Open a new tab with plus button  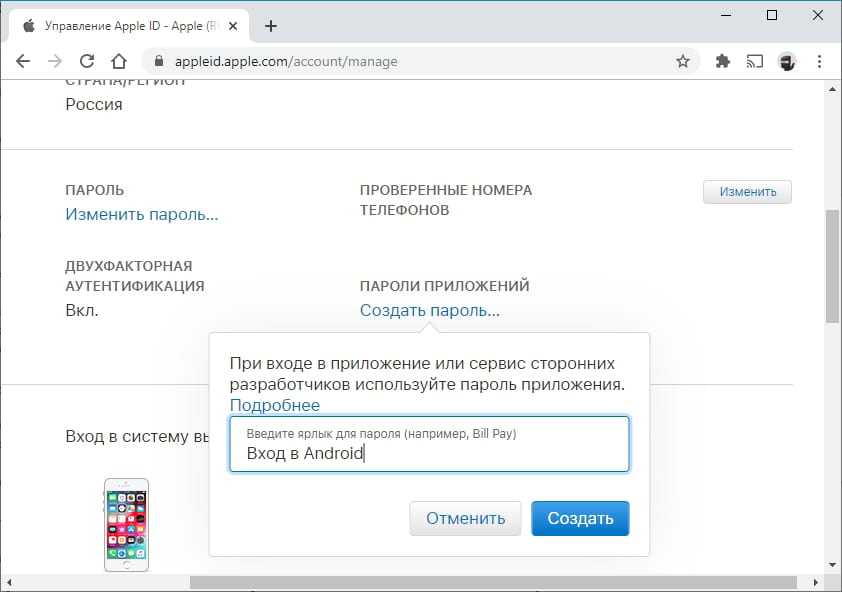click(270, 26)
